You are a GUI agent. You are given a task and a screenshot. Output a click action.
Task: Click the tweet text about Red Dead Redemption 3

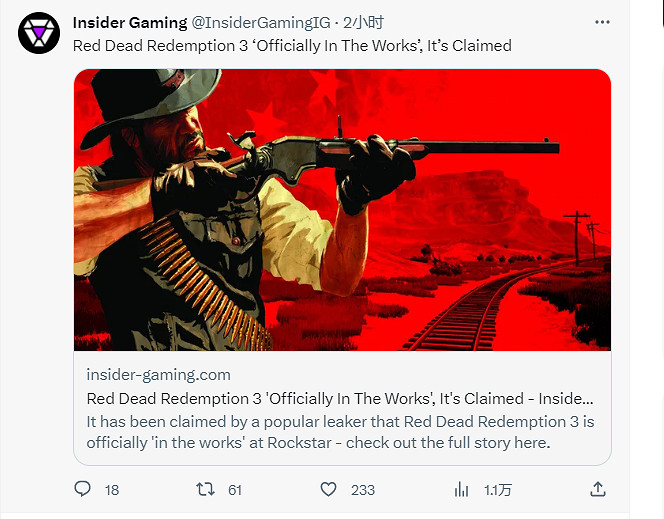pyautogui.click(x=292, y=45)
